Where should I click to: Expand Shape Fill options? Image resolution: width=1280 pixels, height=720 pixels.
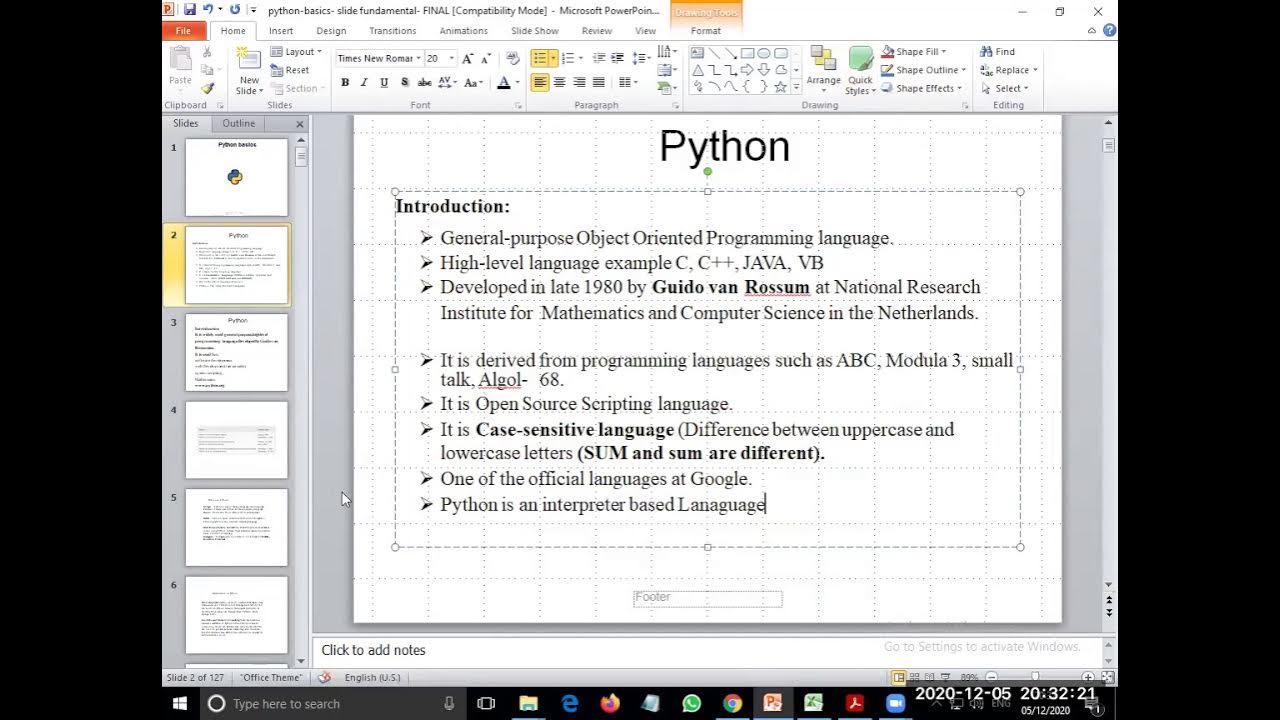(913, 52)
